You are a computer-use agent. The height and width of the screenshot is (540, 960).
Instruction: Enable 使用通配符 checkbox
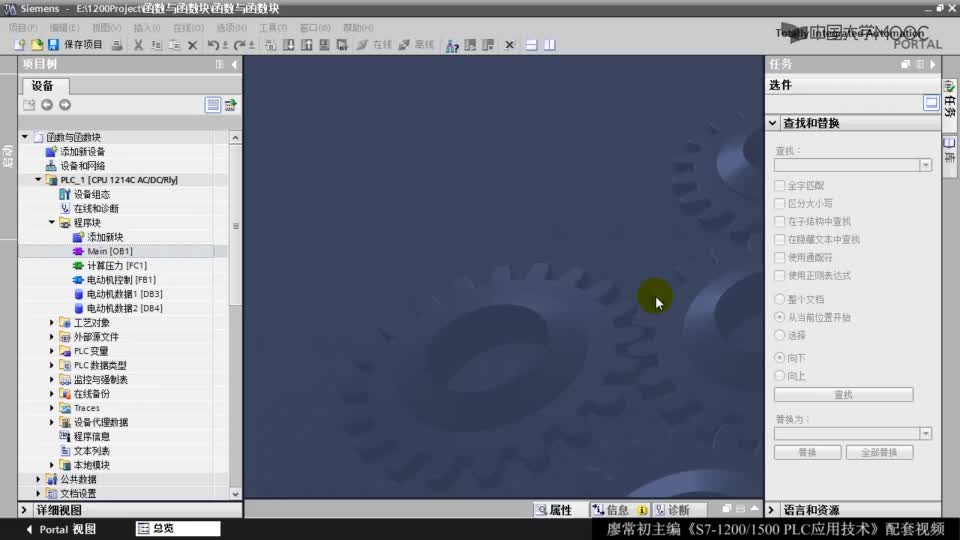(779, 257)
